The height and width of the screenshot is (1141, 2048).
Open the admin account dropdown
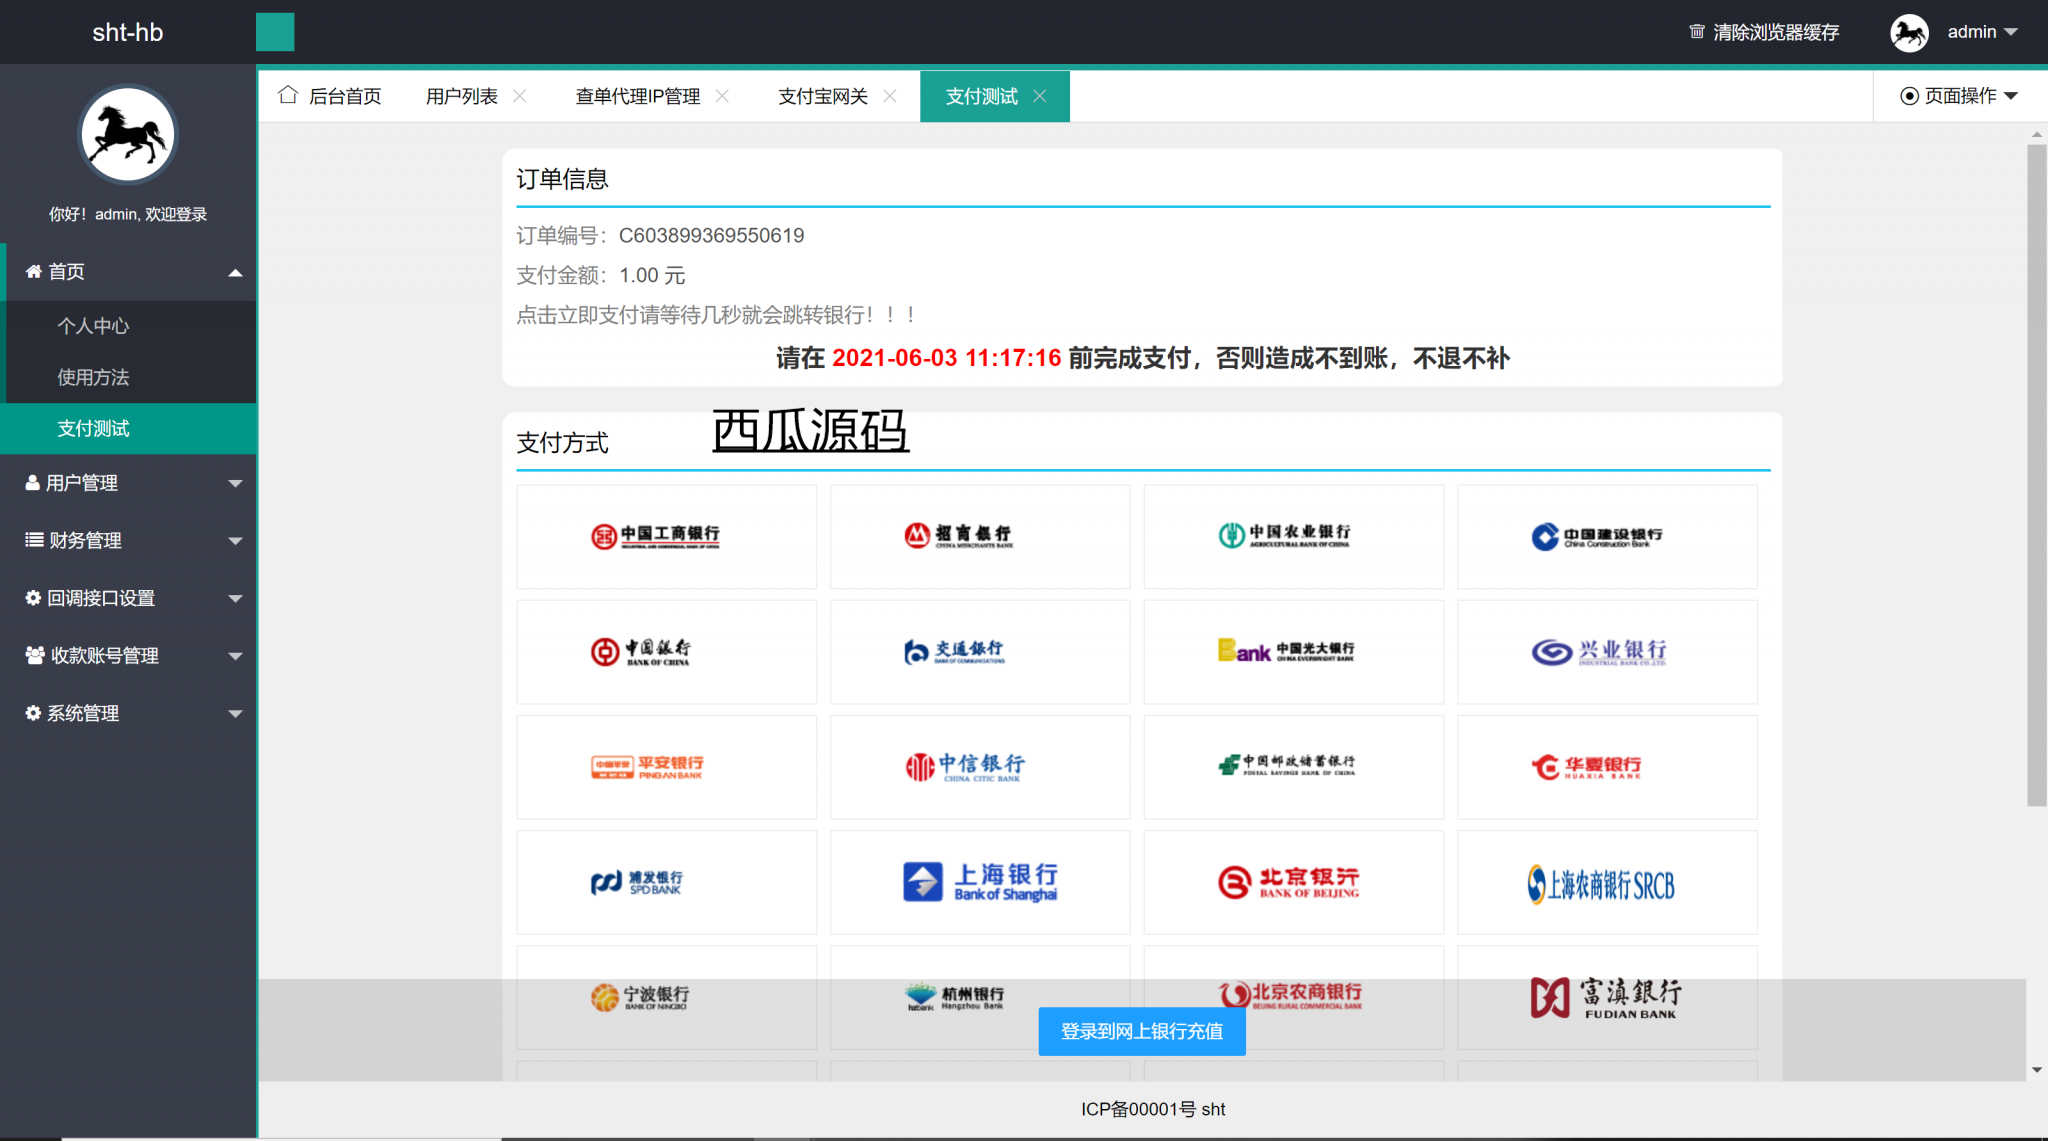tap(1982, 32)
